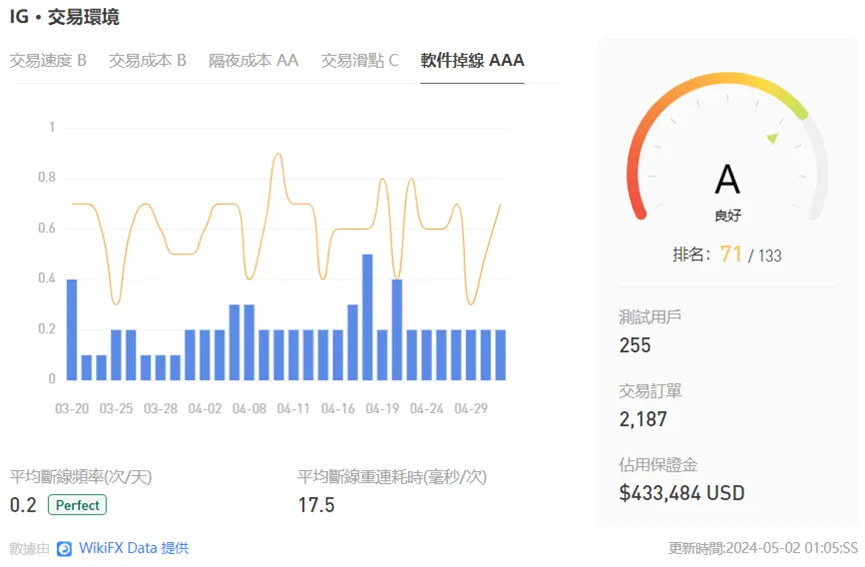The width and height of the screenshot is (865, 567).
Task: Click the 平均斷線頻率(次/天) label
Action: (81, 477)
